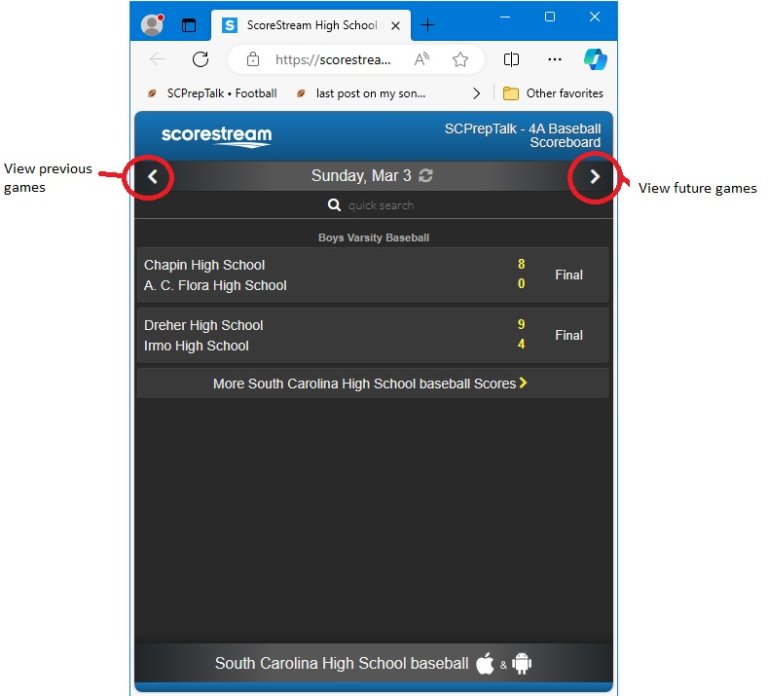The width and height of the screenshot is (768, 696).
Task: Open SCPrepTalk - 4A Baseball Scoreboard title
Action: 523,135
